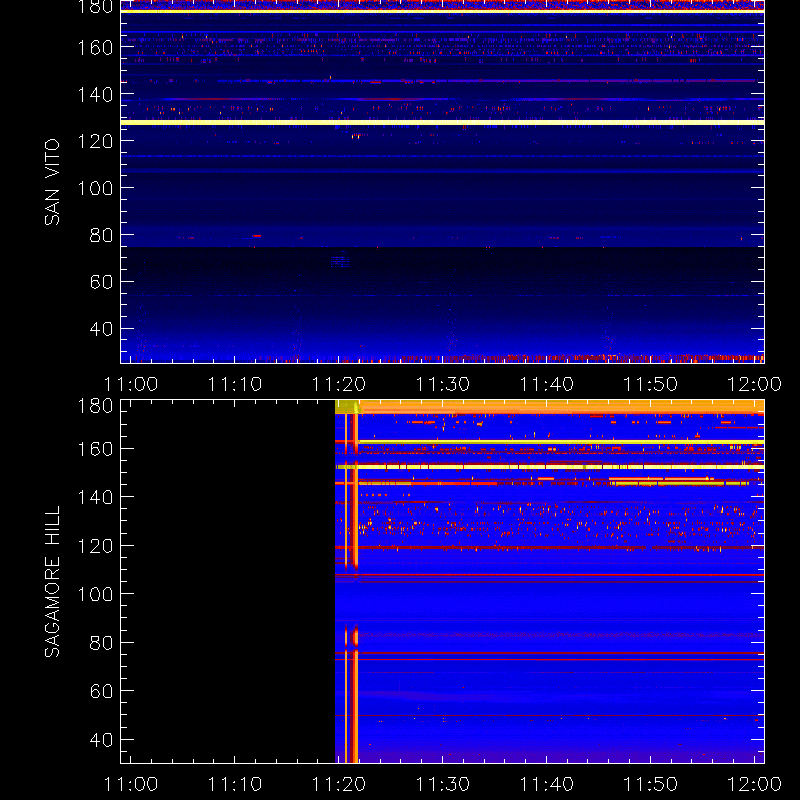The width and height of the screenshot is (800, 800).
Task: Click the bright yellow band near 128 in SAN VITO
Action: pyautogui.click(x=442, y=122)
